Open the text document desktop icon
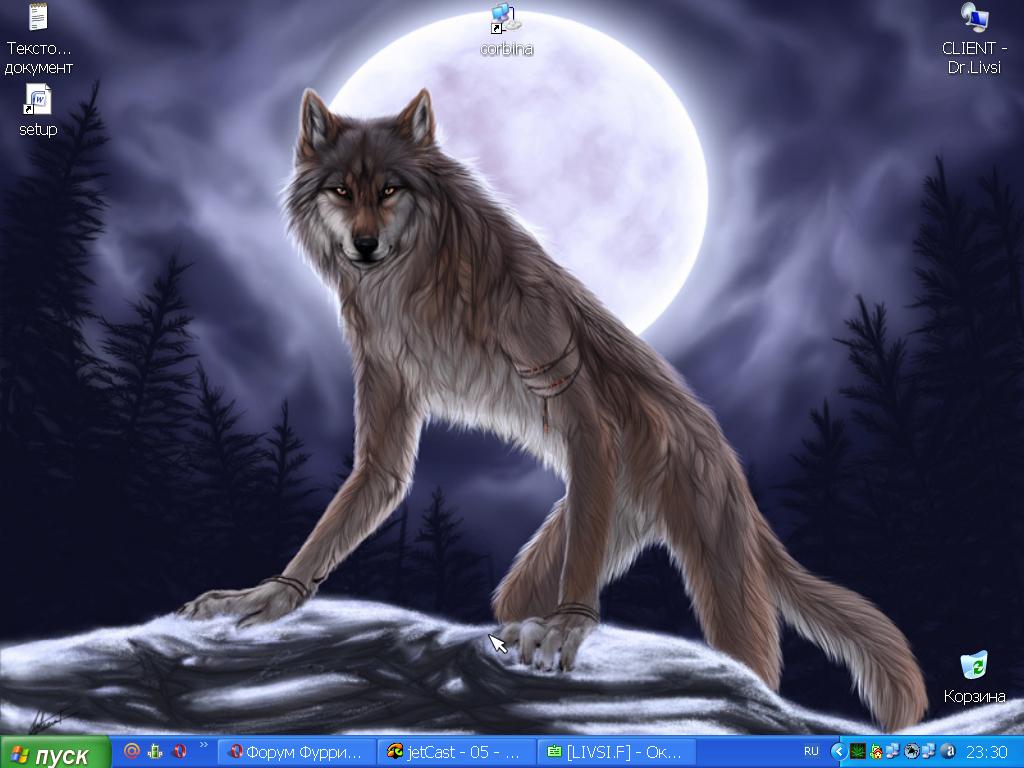Image resolution: width=1024 pixels, height=768 pixels. pyautogui.click(x=38, y=38)
